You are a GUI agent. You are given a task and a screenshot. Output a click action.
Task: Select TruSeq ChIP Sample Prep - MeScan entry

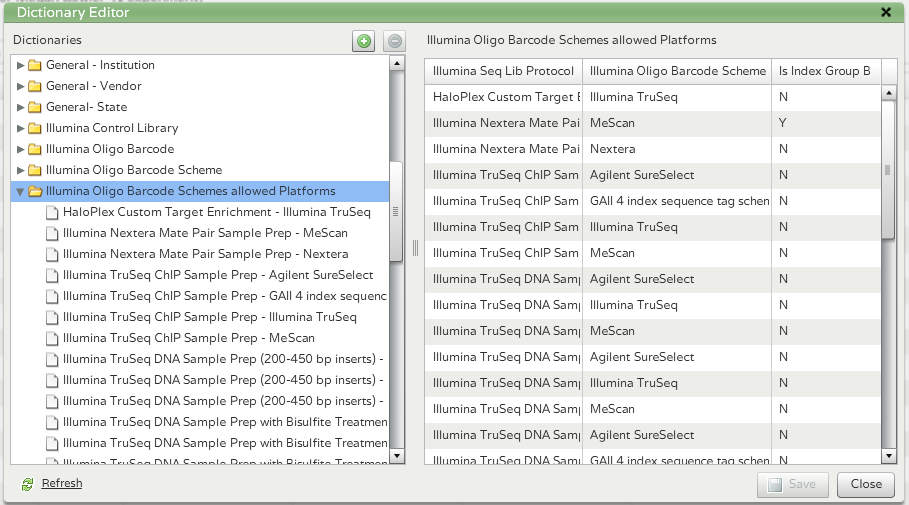tap(189, 338)
